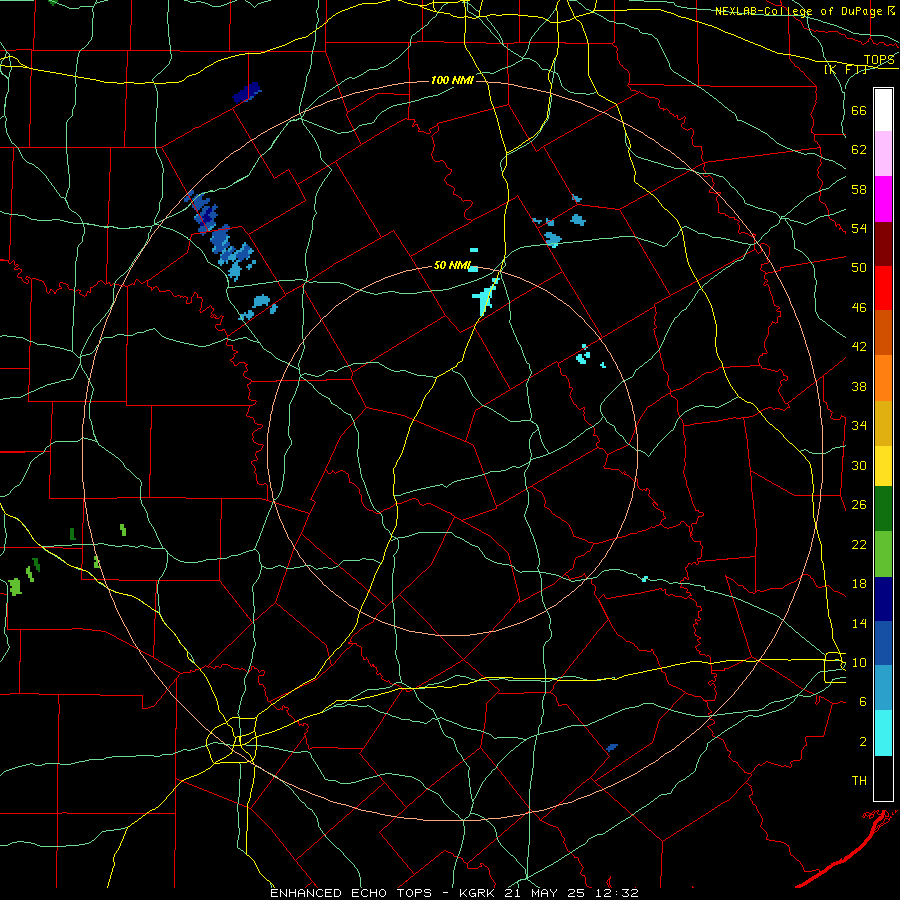The image size is (900, 900).
Task: Click the legend value "62"
Action: 859,150
